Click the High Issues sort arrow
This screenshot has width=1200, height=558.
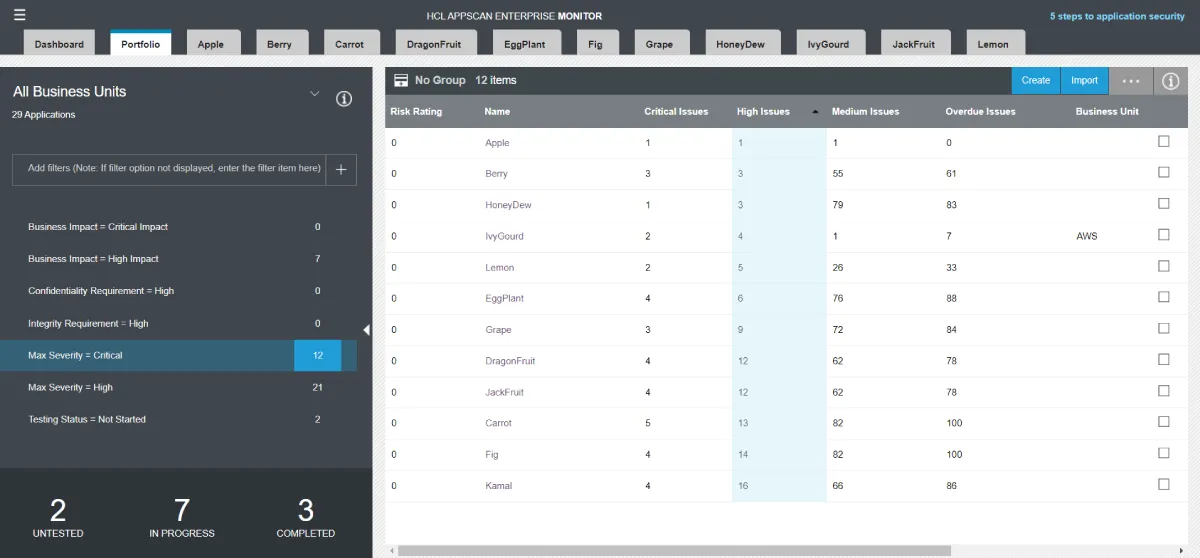pyautogui.click(x=814, y=112)
